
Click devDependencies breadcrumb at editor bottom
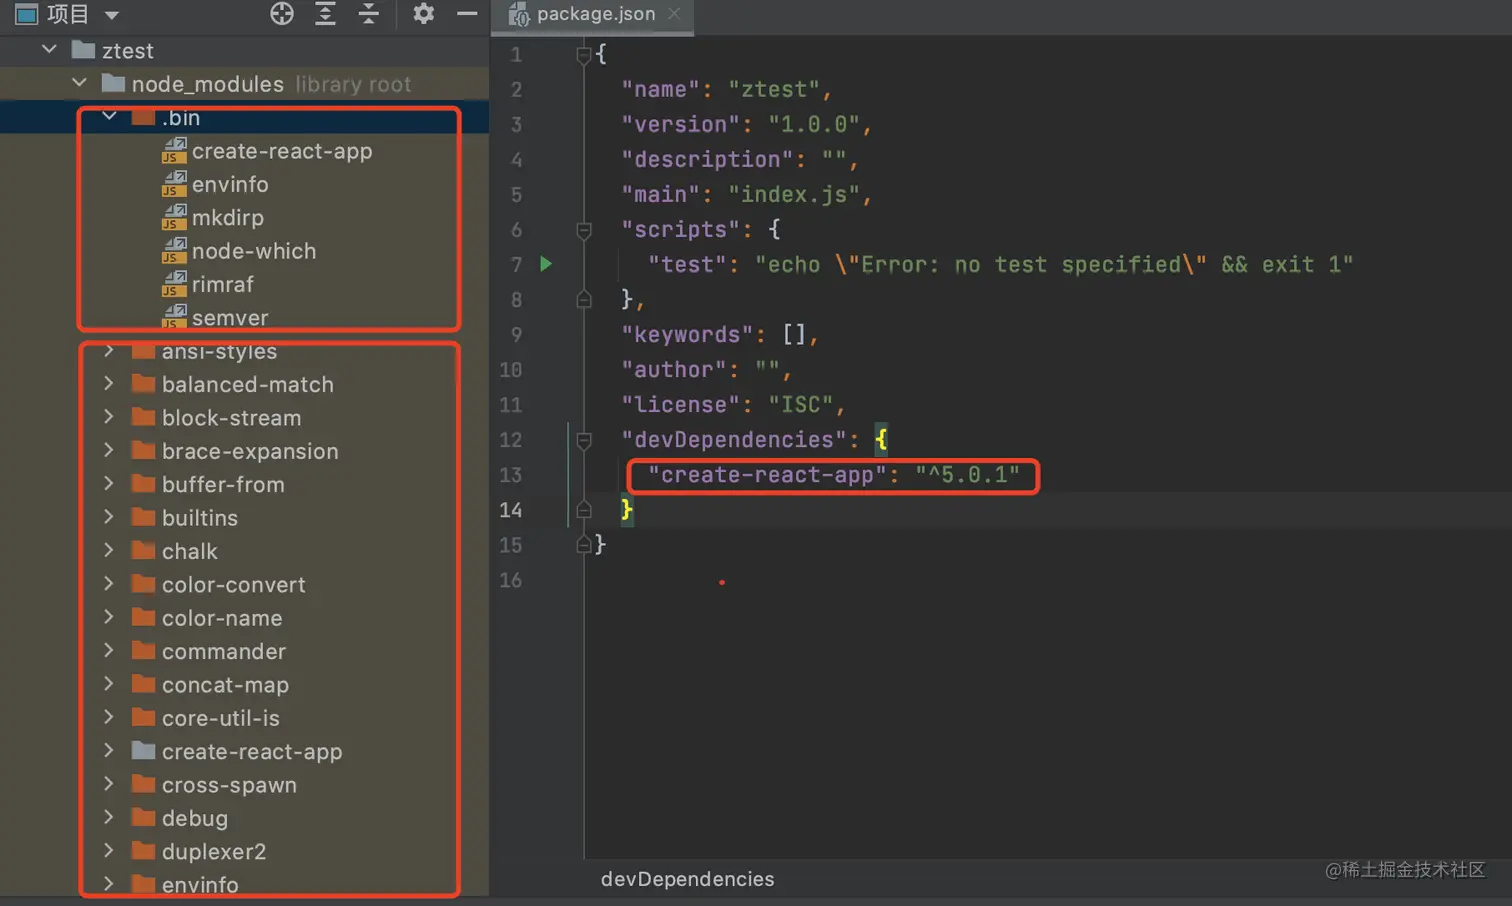[x=687, y=879]
